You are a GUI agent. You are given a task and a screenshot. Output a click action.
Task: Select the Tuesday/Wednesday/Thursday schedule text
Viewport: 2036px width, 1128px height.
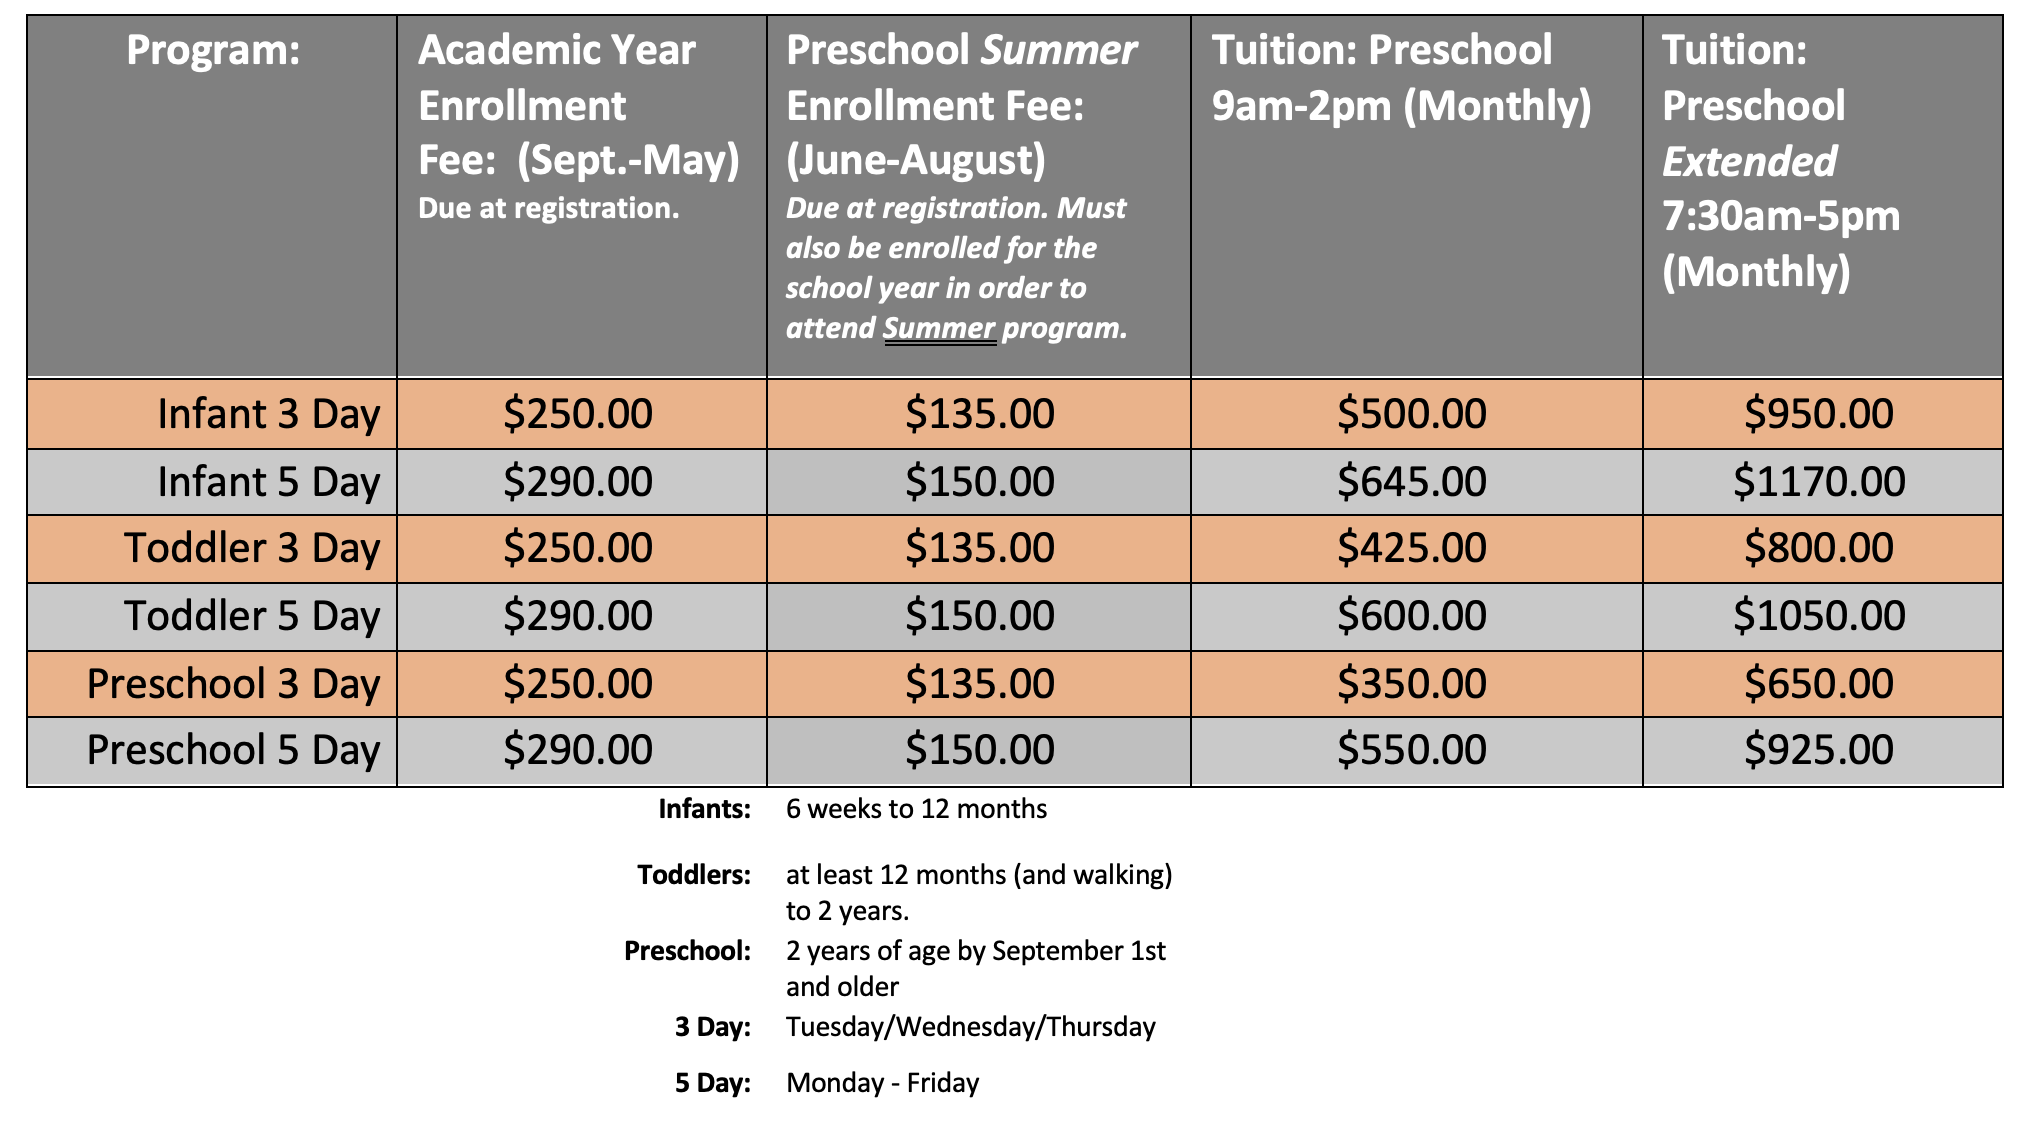(970, 1027)
